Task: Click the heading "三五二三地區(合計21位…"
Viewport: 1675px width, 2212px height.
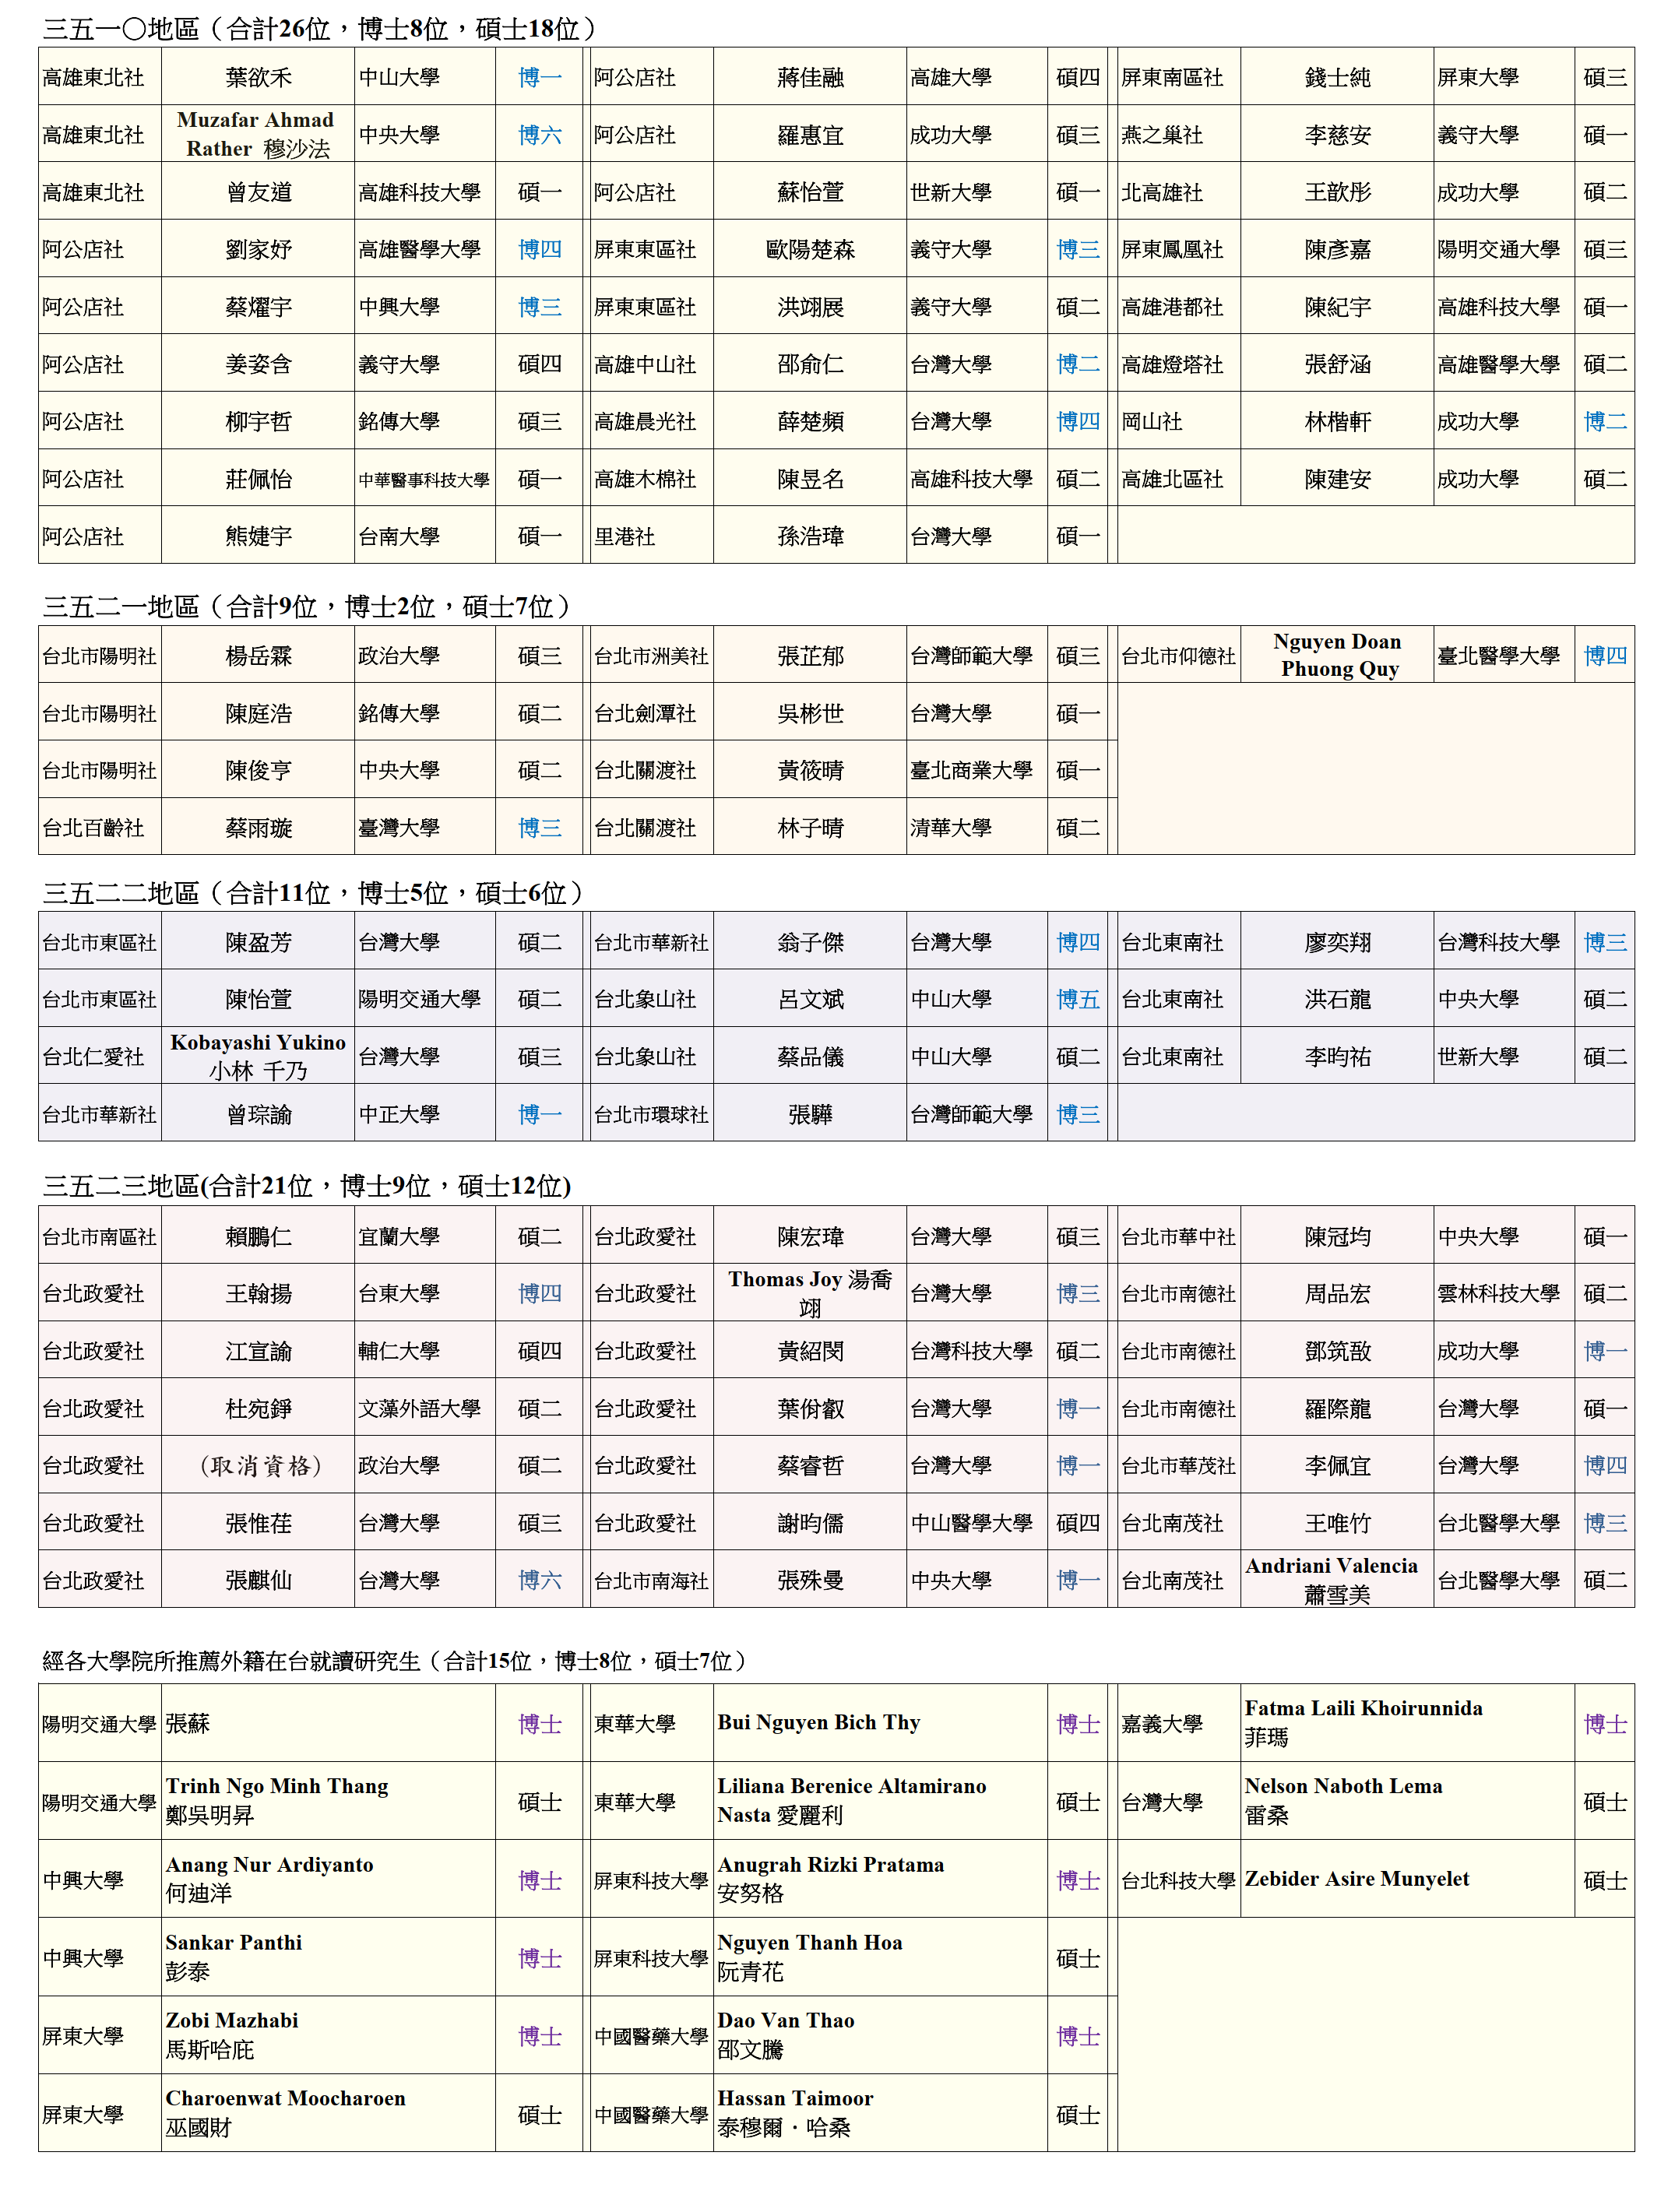Action: [x=306, y=1186]
